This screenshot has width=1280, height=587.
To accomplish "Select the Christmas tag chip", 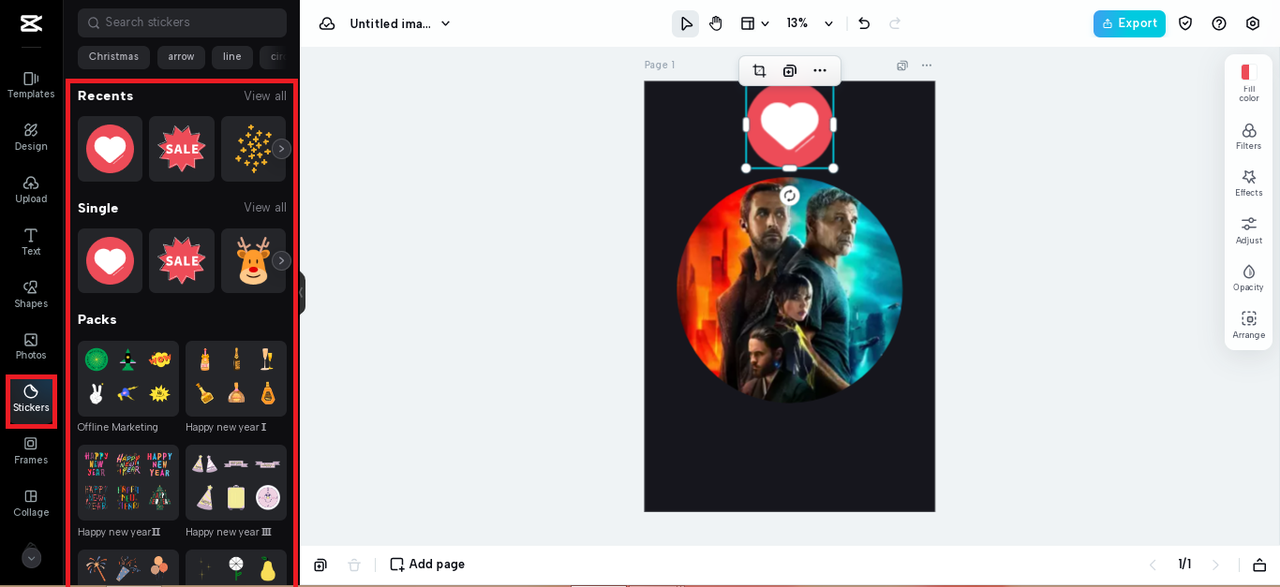I will [x=114, y=57].
